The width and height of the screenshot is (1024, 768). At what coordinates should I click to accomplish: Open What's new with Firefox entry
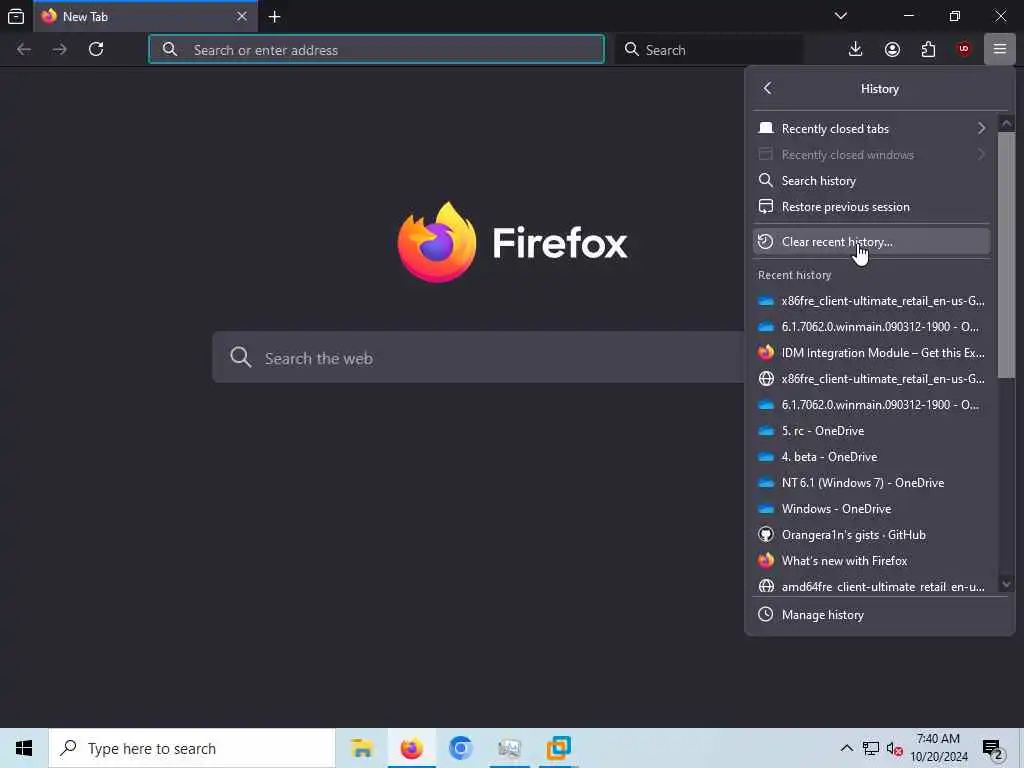click(x=871, y=561)
